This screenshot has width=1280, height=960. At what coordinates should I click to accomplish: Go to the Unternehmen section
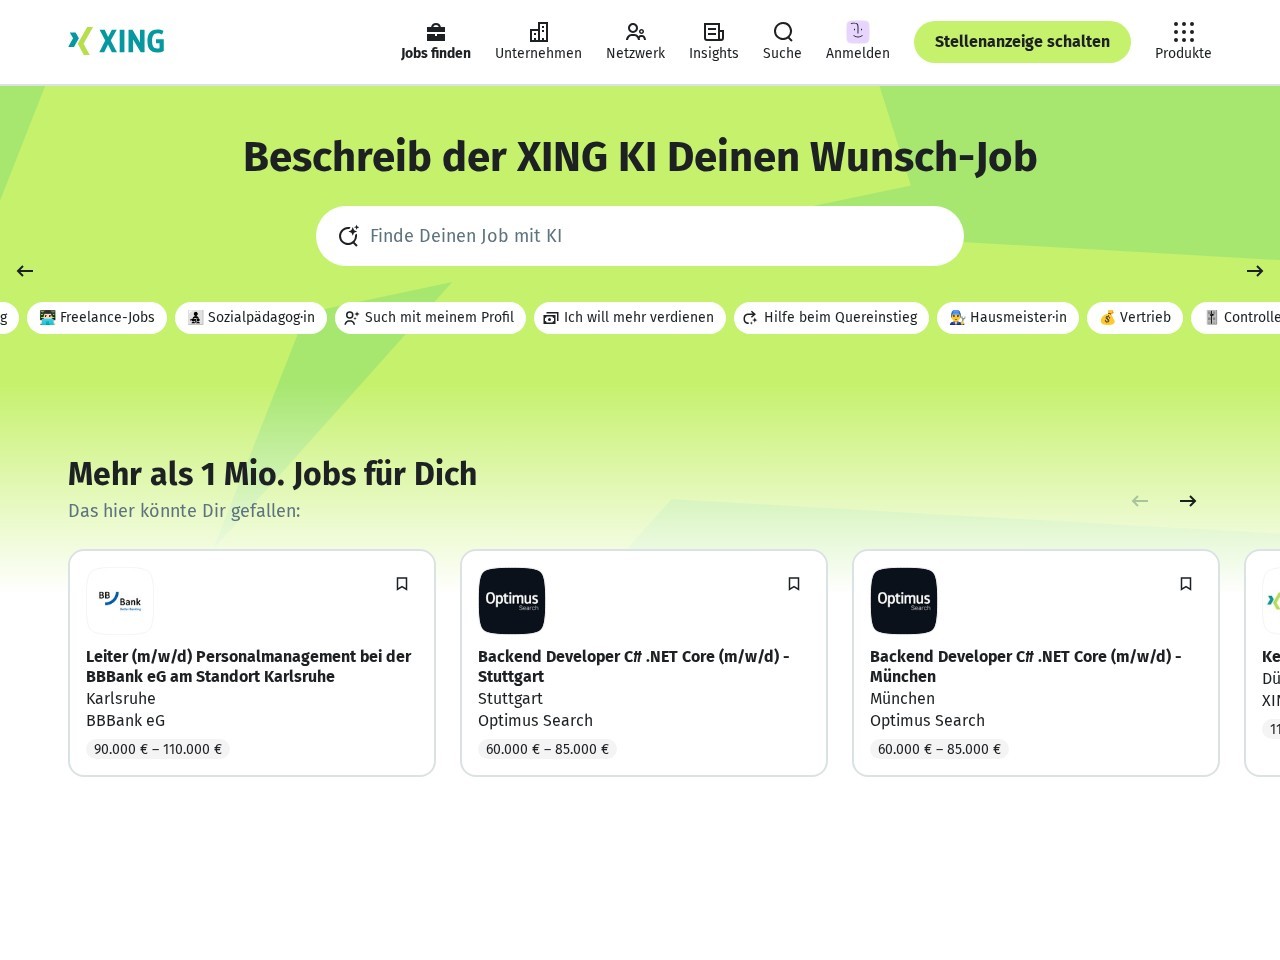tap(538, 42)
